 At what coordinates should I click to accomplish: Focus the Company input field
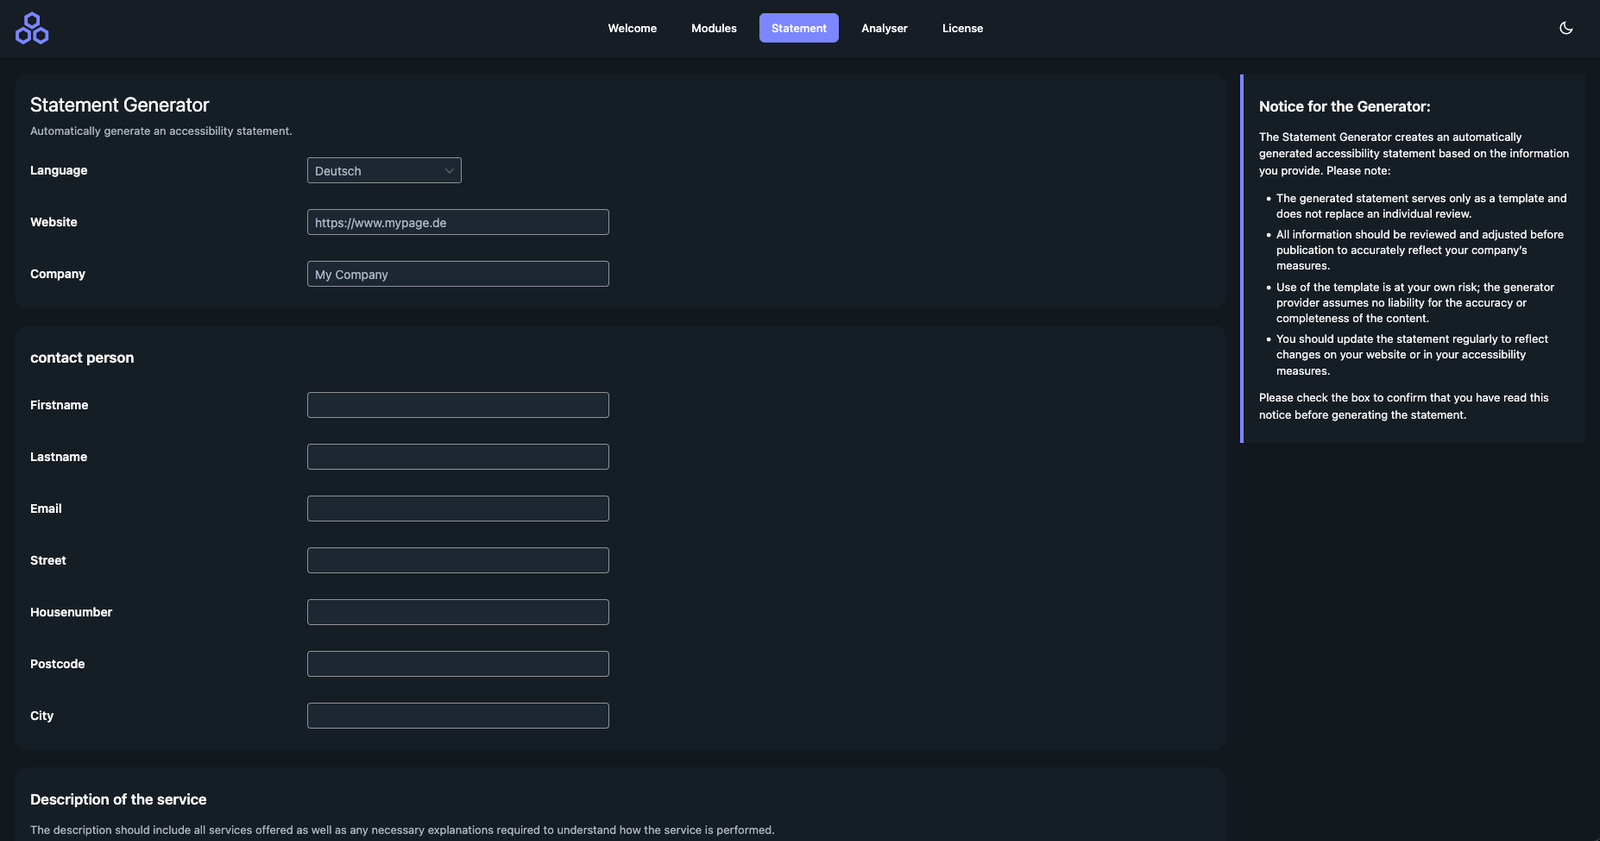tap(457, 274)
